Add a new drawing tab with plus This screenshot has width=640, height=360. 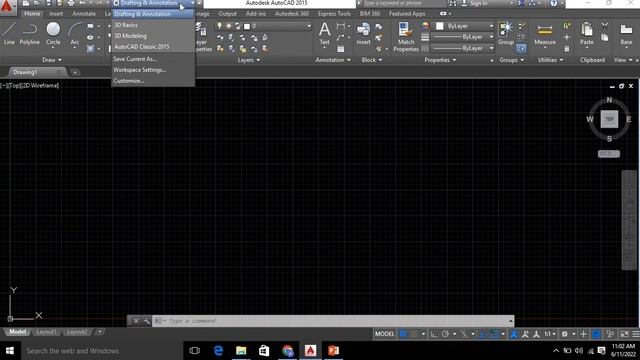pyautogui.click(x=75, y=72)
